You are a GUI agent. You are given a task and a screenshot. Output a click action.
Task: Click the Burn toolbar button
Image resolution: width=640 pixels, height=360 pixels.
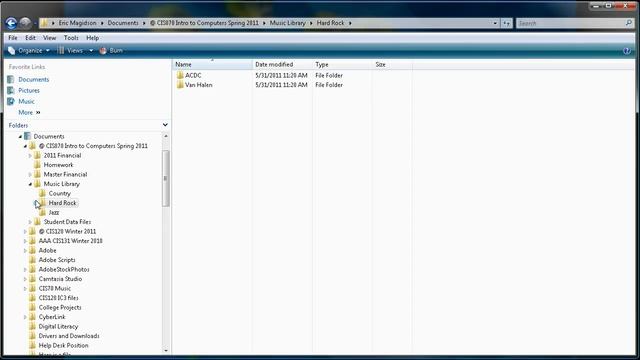click(111, 51)
